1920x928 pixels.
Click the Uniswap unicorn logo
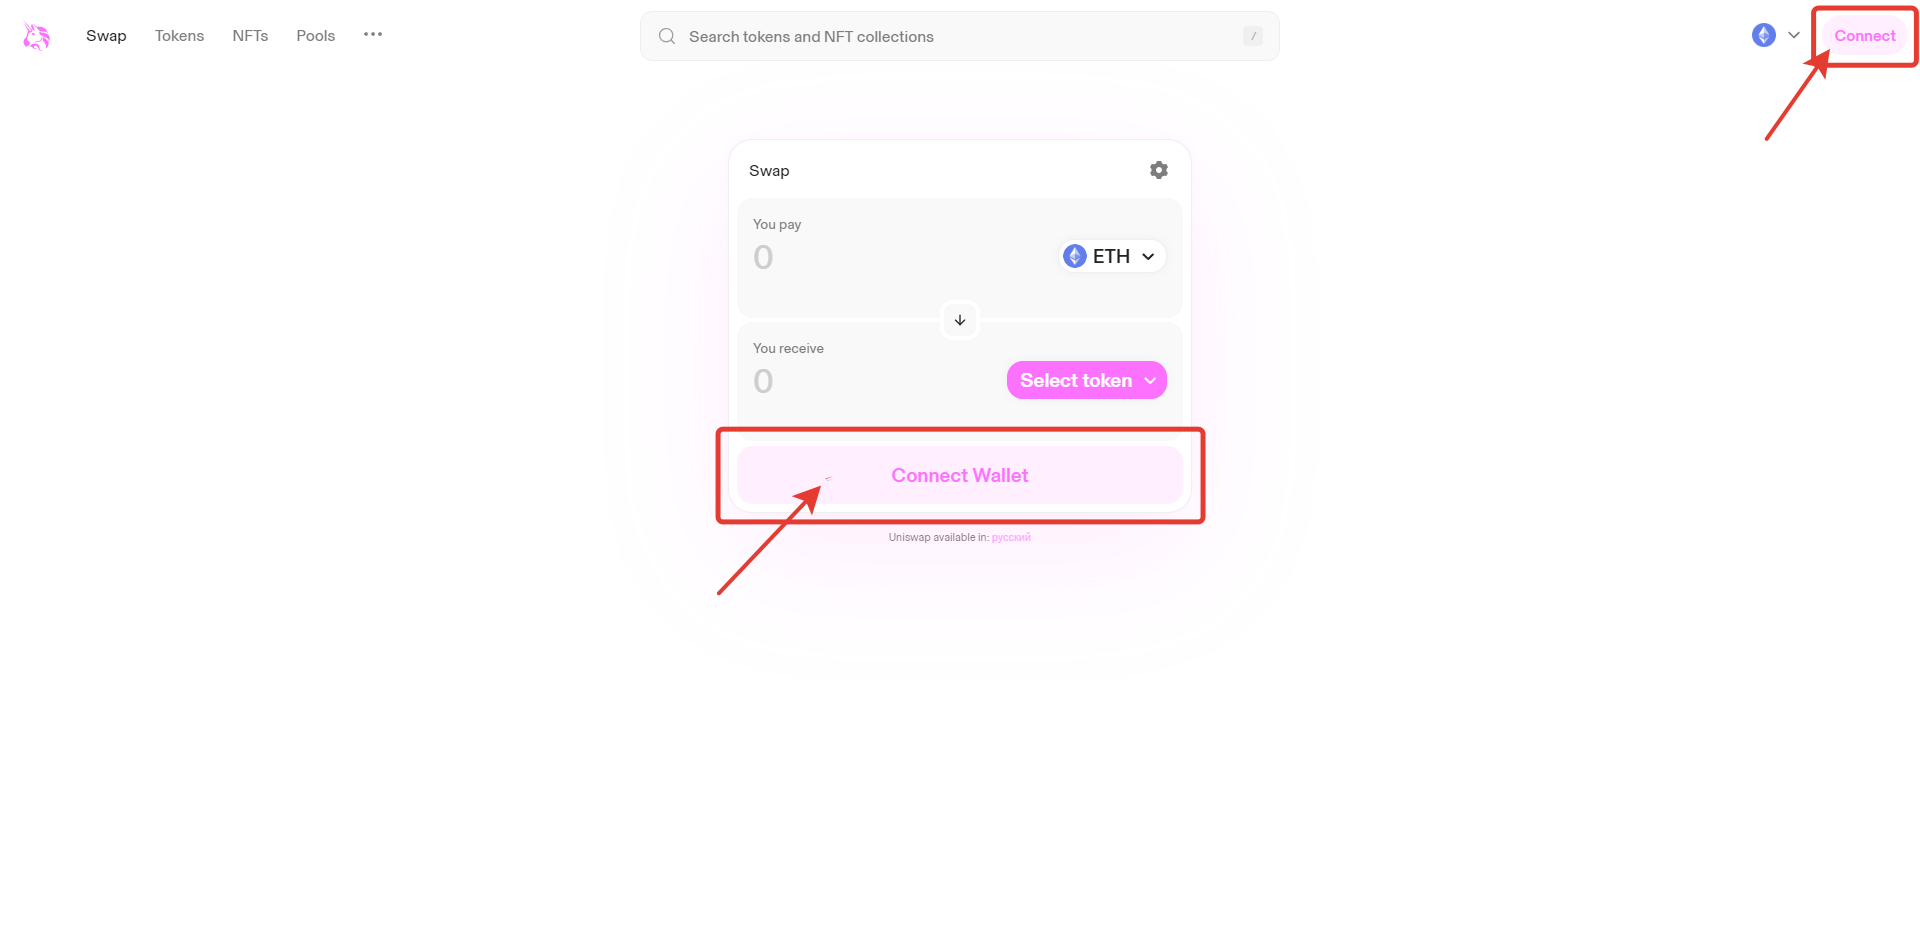[x=36, y=36]
